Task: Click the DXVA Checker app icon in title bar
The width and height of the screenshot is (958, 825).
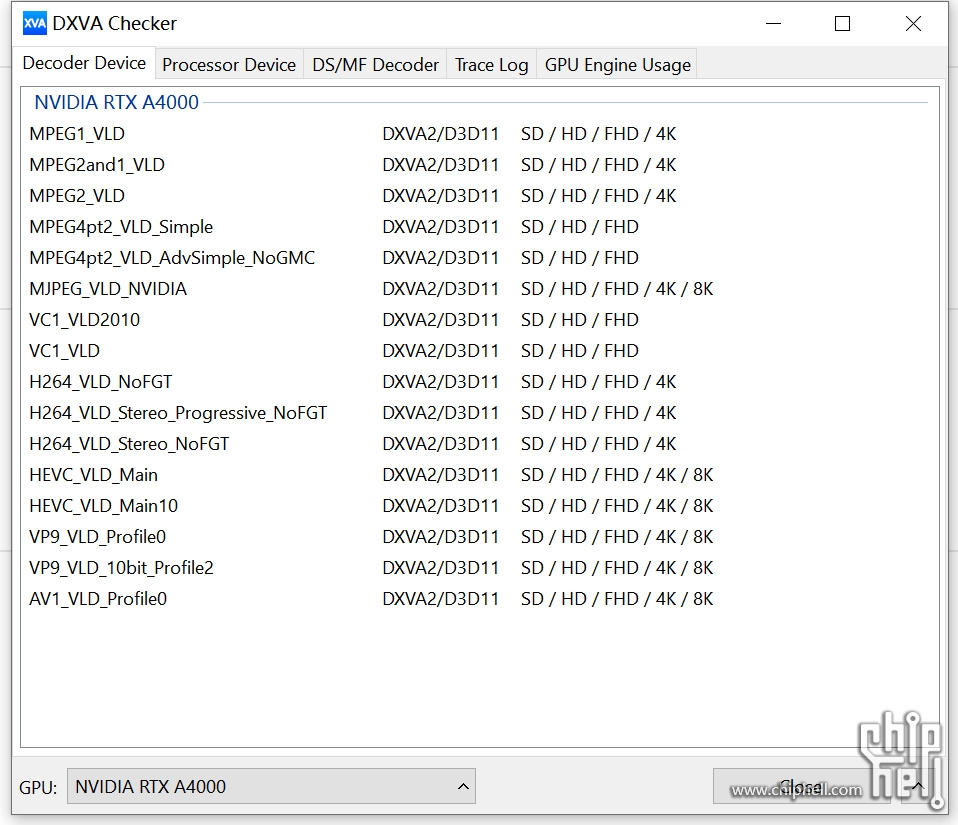Action: tap(34, 24)
